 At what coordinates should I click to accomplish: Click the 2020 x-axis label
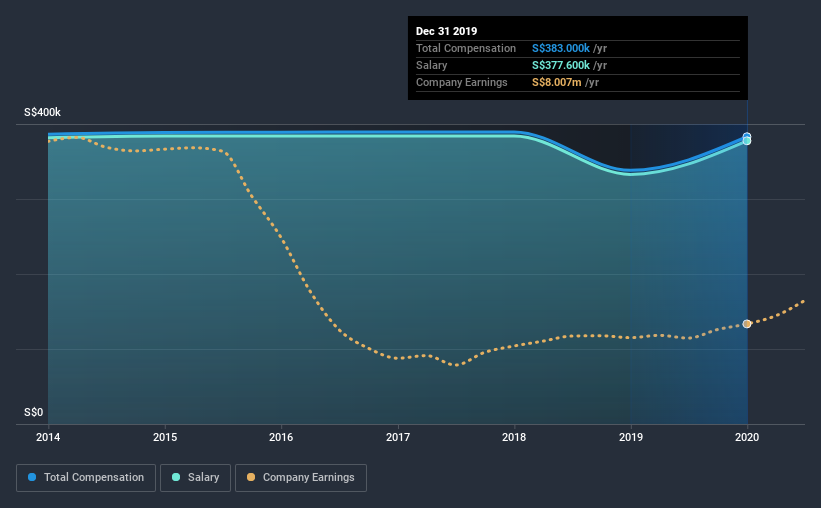point(747,437)
